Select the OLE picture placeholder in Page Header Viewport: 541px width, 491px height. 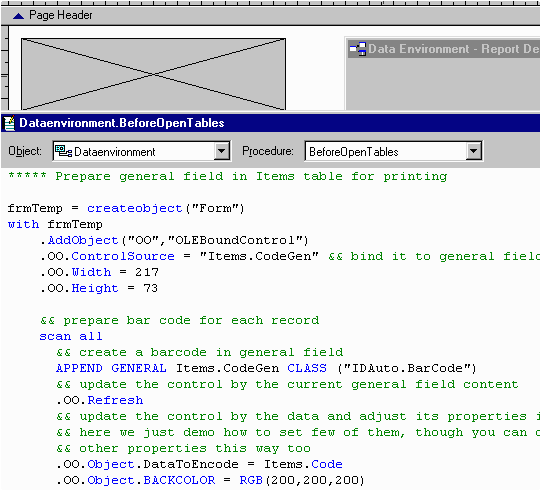tap(154, 74)
